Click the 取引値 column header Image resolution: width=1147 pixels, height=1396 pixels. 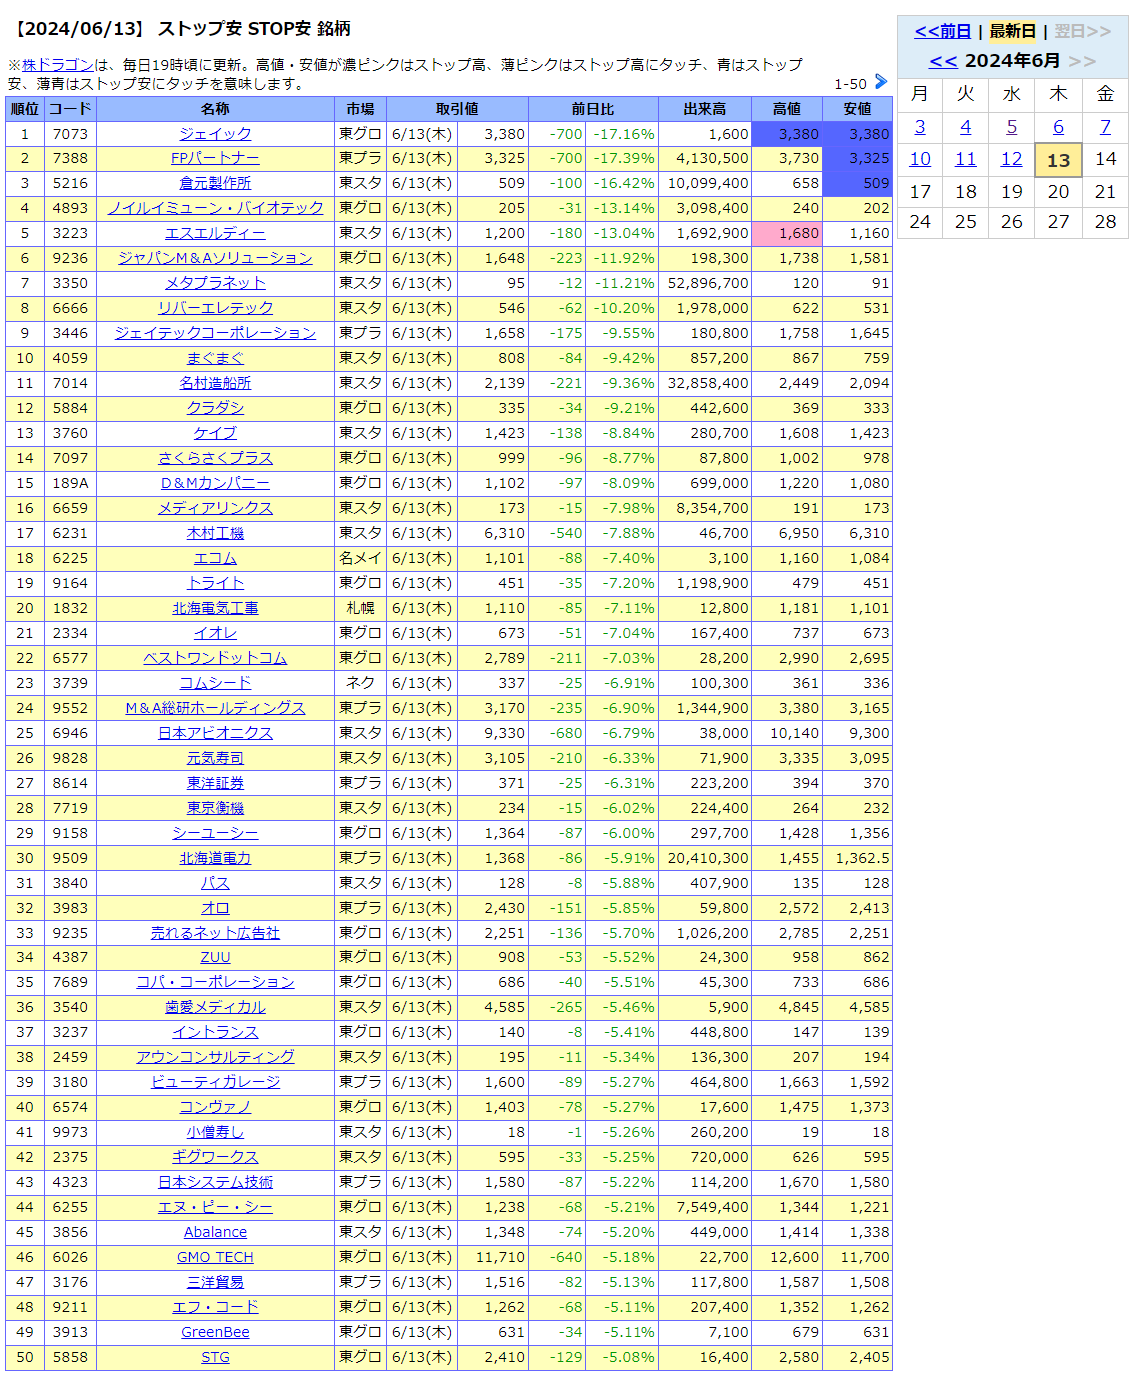coord(457,109)
